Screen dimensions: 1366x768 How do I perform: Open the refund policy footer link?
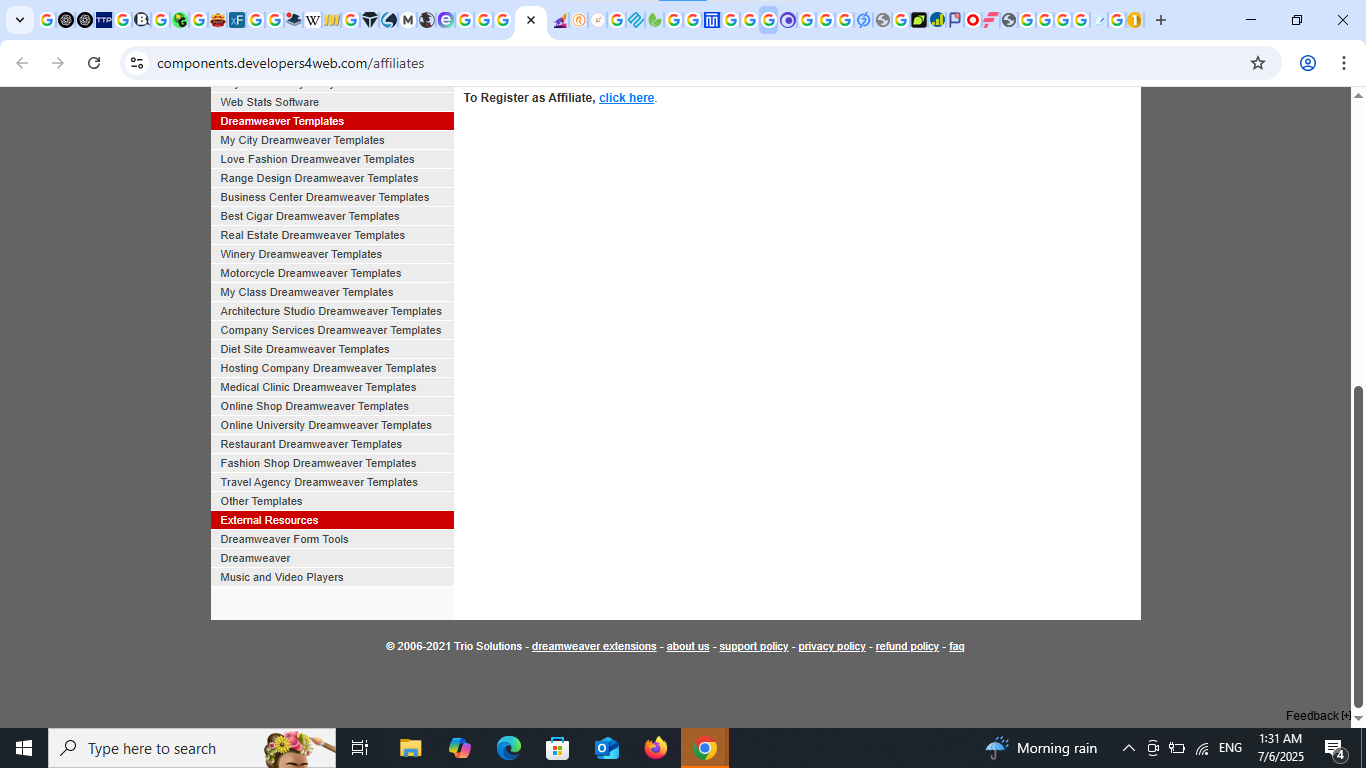click(x=907, y=647)
